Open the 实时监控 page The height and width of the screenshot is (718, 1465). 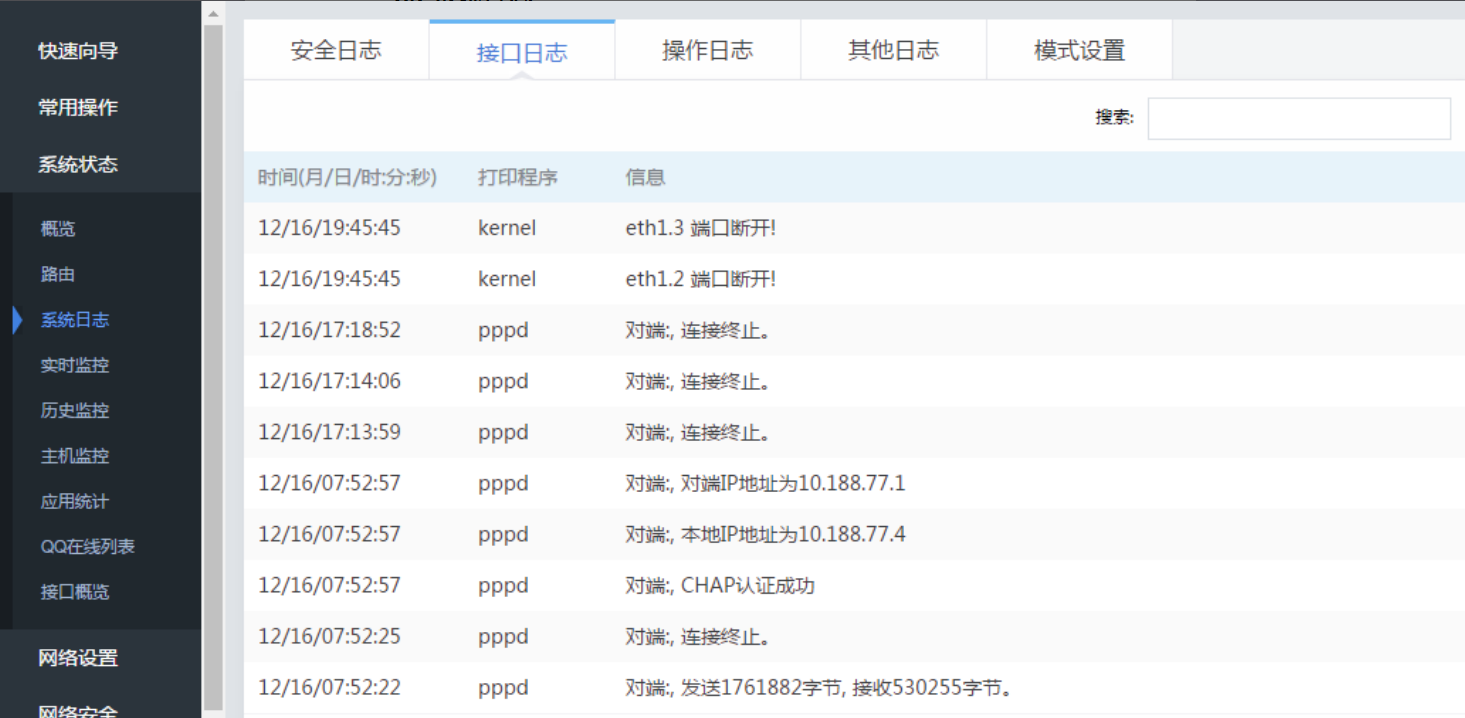coord(75,365)
